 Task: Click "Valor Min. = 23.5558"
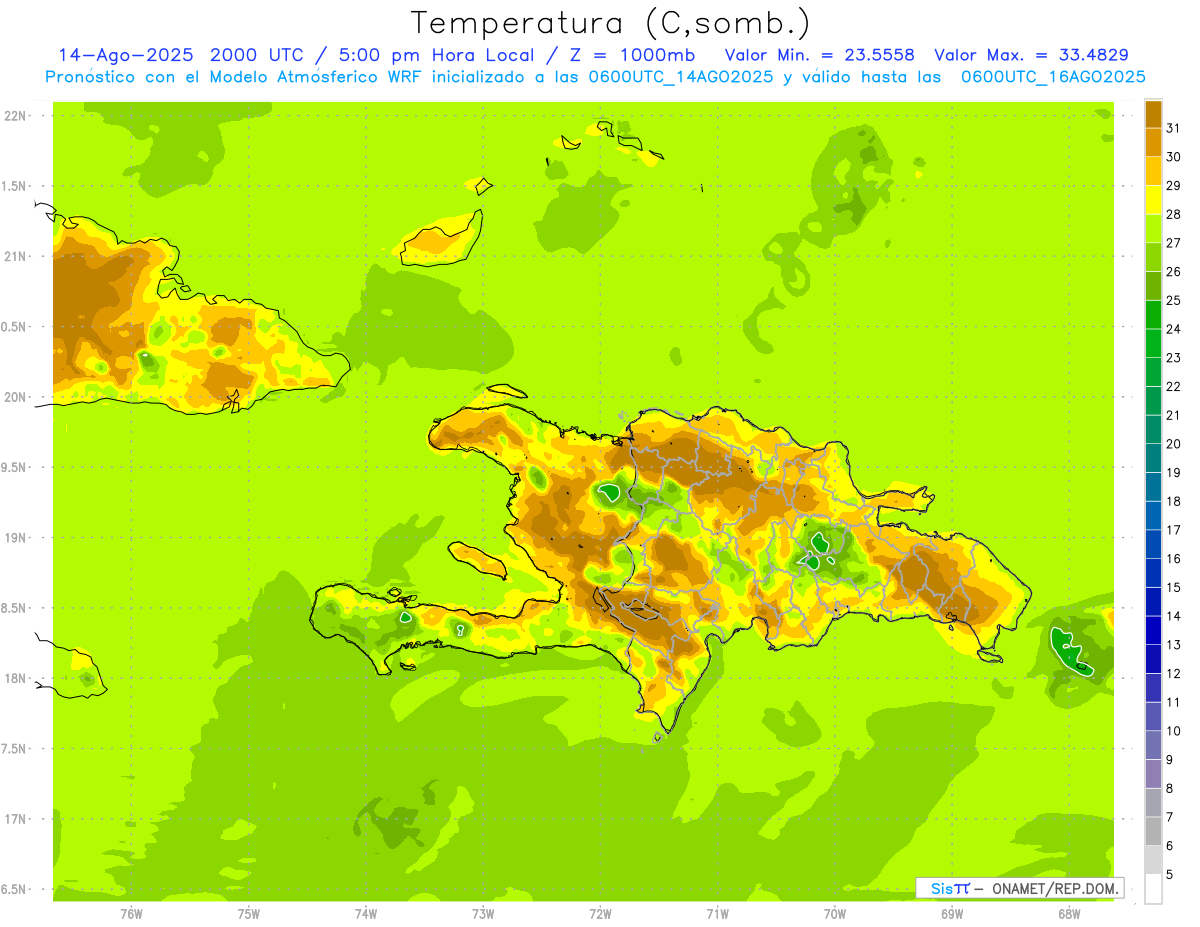pos(818,55)
